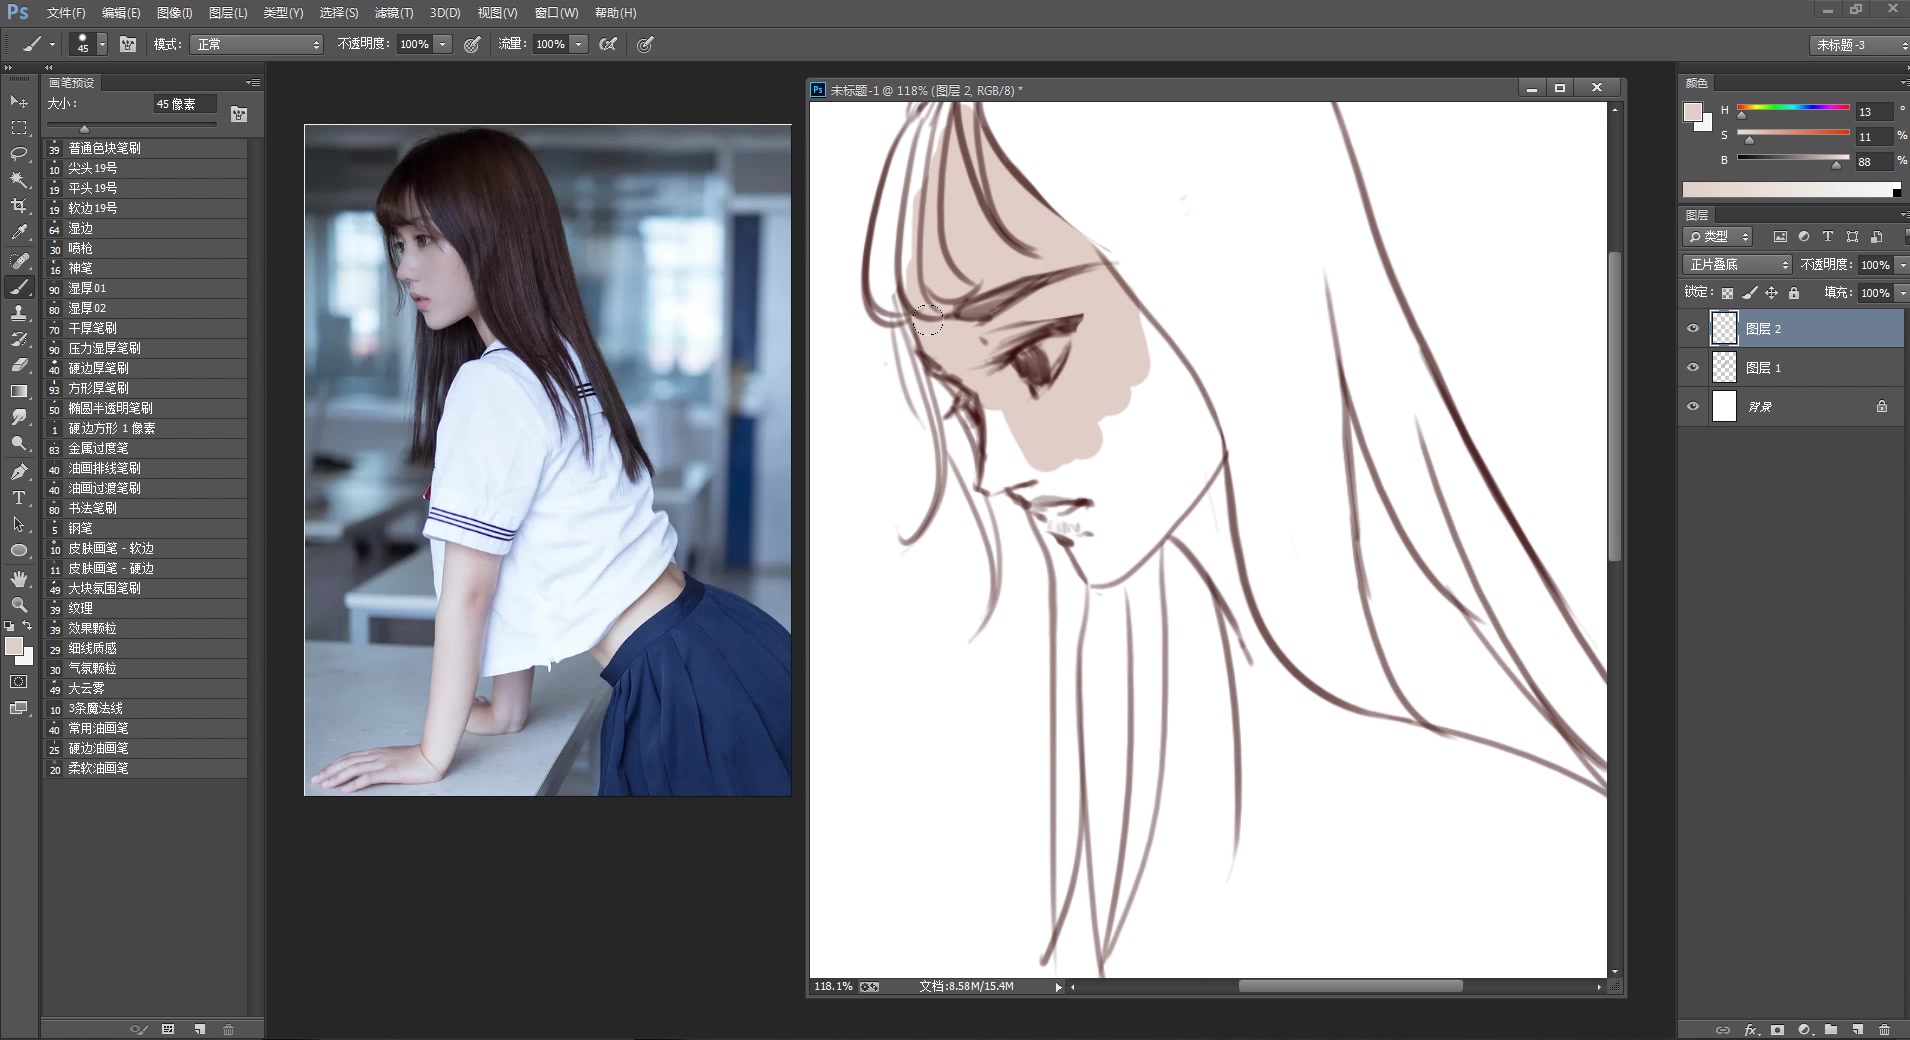
Task: Toggle pressure for size button
Action: (x=645, y=44)
